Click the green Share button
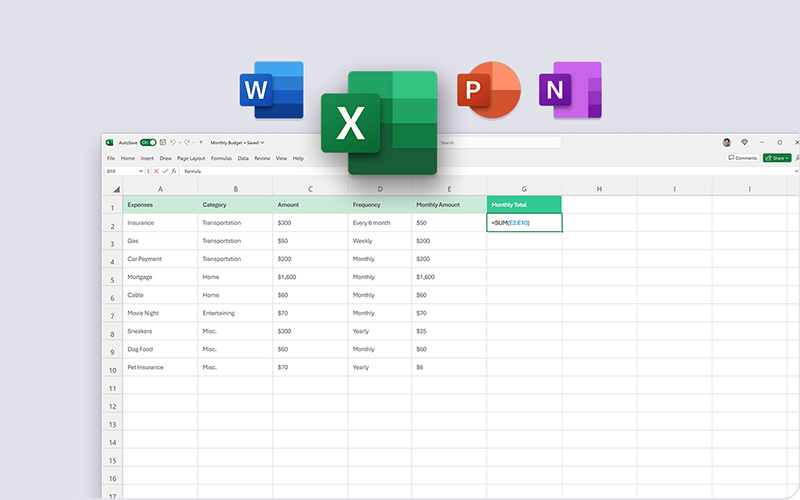The width and height of the screenshot is (800, 500). [x=777, y=158]
